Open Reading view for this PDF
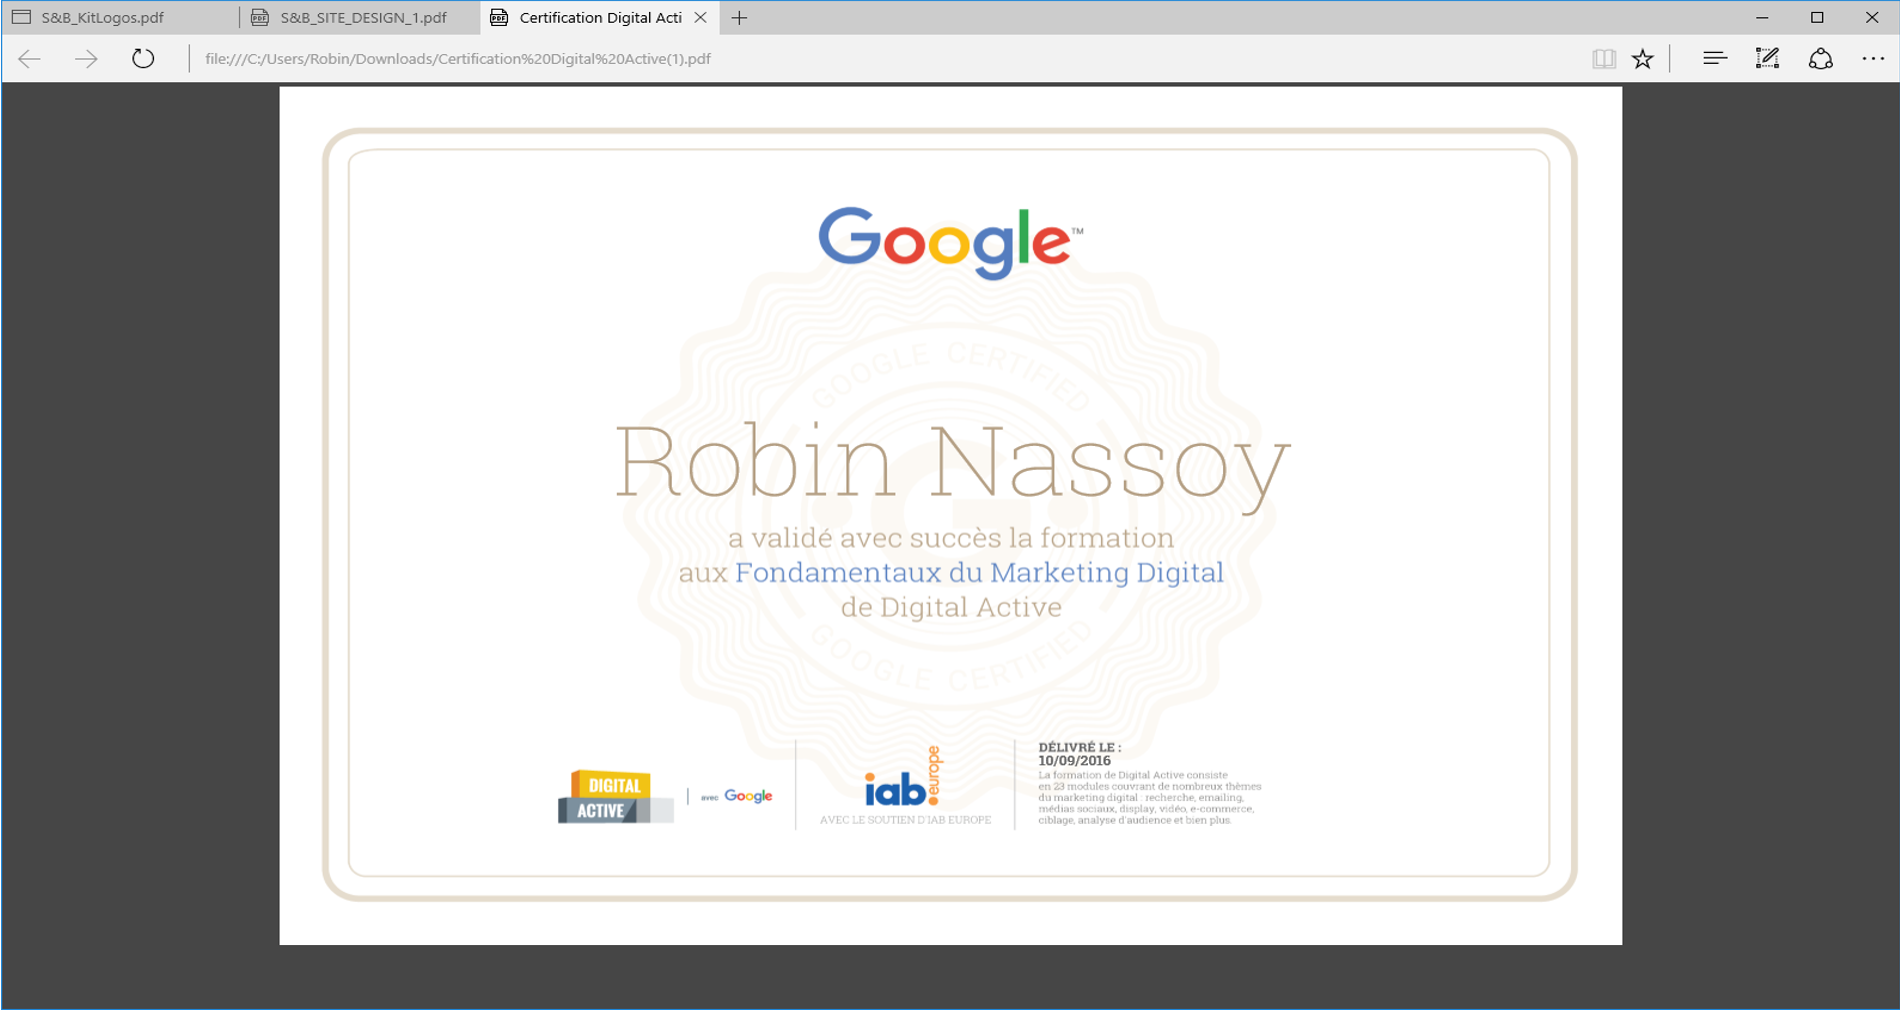Image resolution: width=1900 pixels, height=1010 pixels. pyautogui.click(x=1604, y=58)
